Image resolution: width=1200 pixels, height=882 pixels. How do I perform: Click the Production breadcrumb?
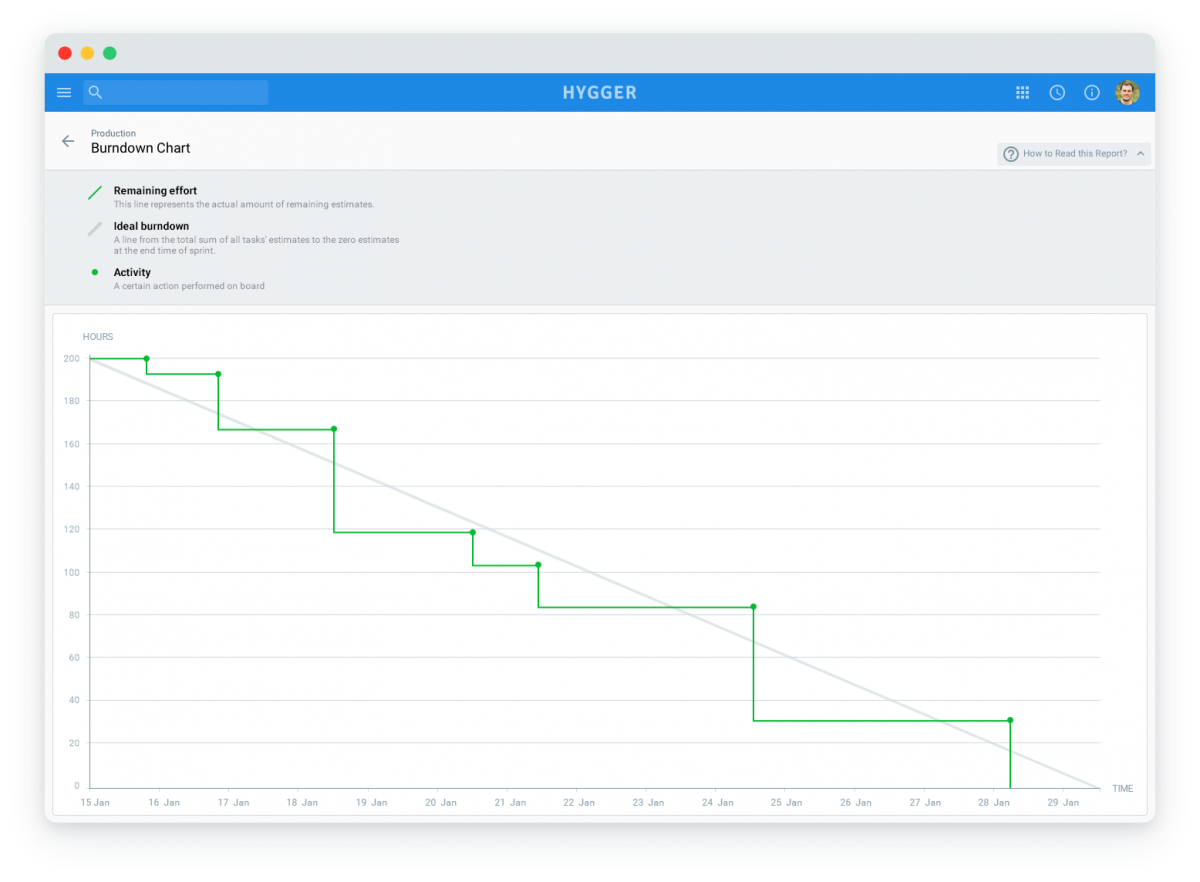[113, 133]
